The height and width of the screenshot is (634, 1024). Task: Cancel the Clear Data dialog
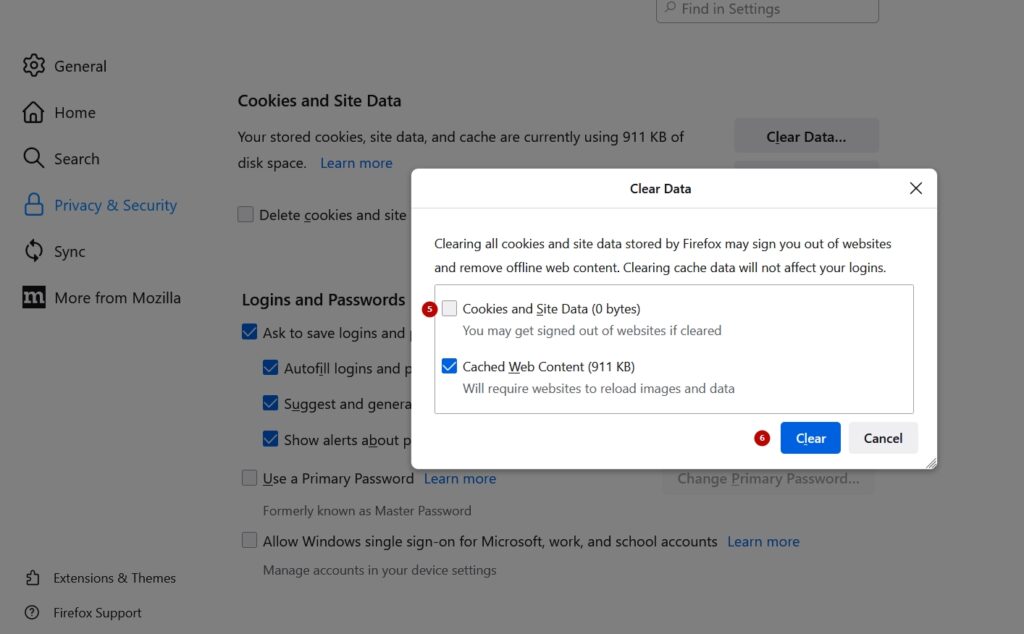pos(883,438)
